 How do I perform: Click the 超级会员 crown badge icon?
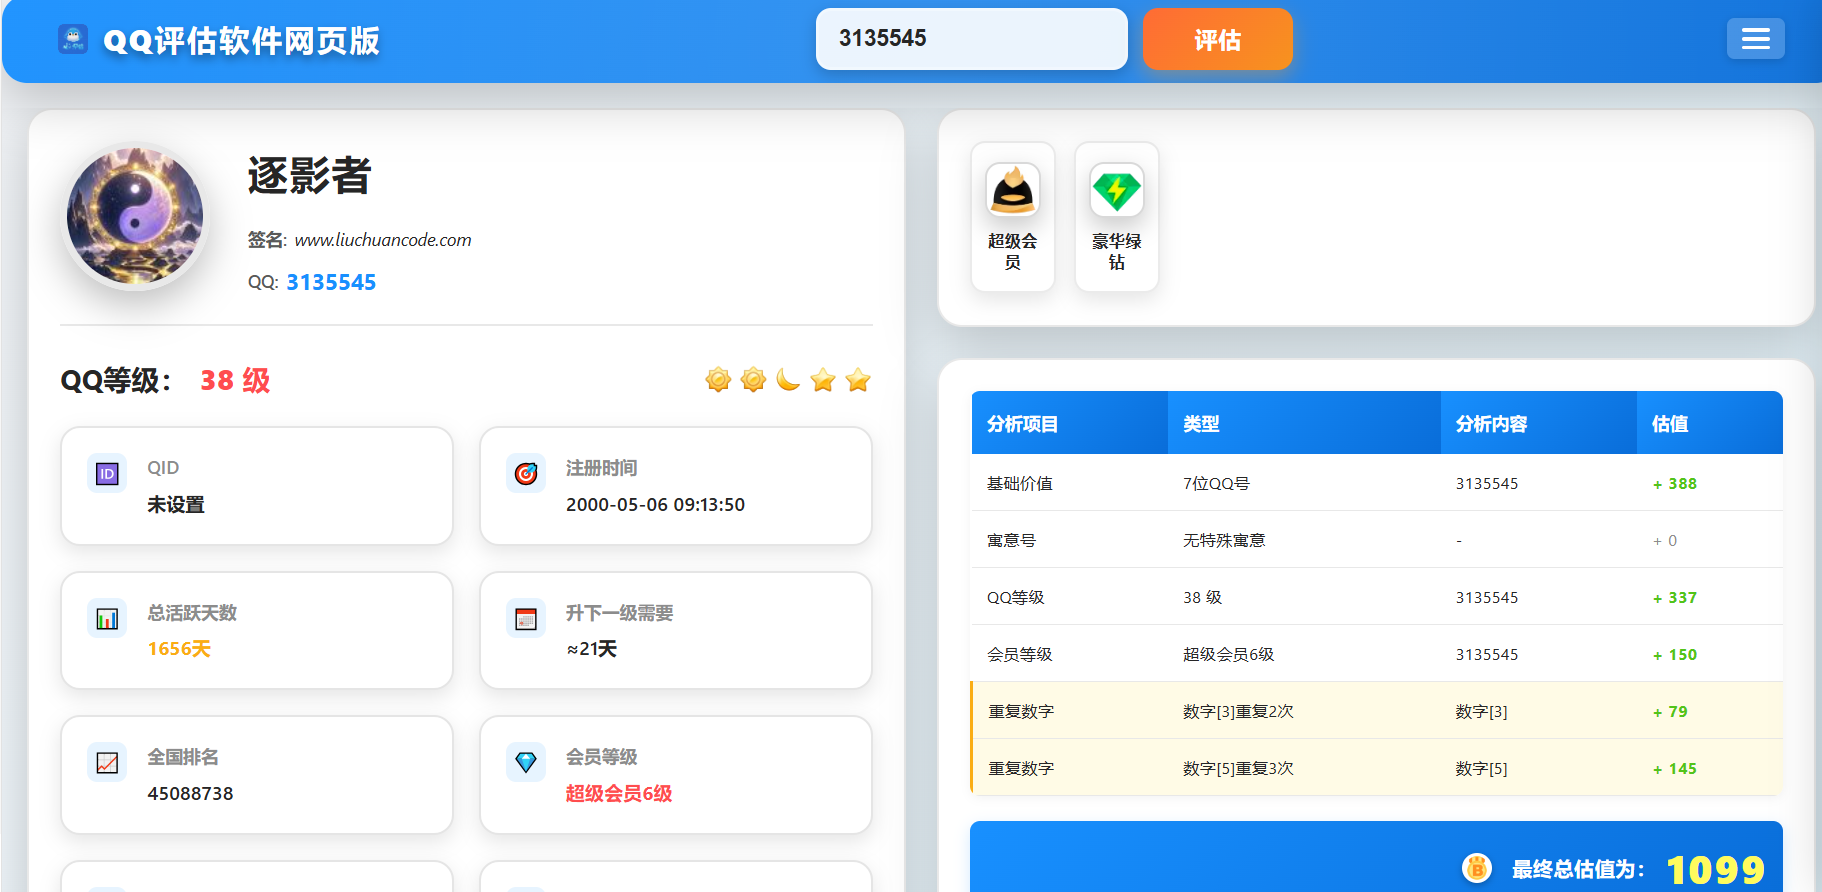pyautogui.click(x=1013, y=190)
